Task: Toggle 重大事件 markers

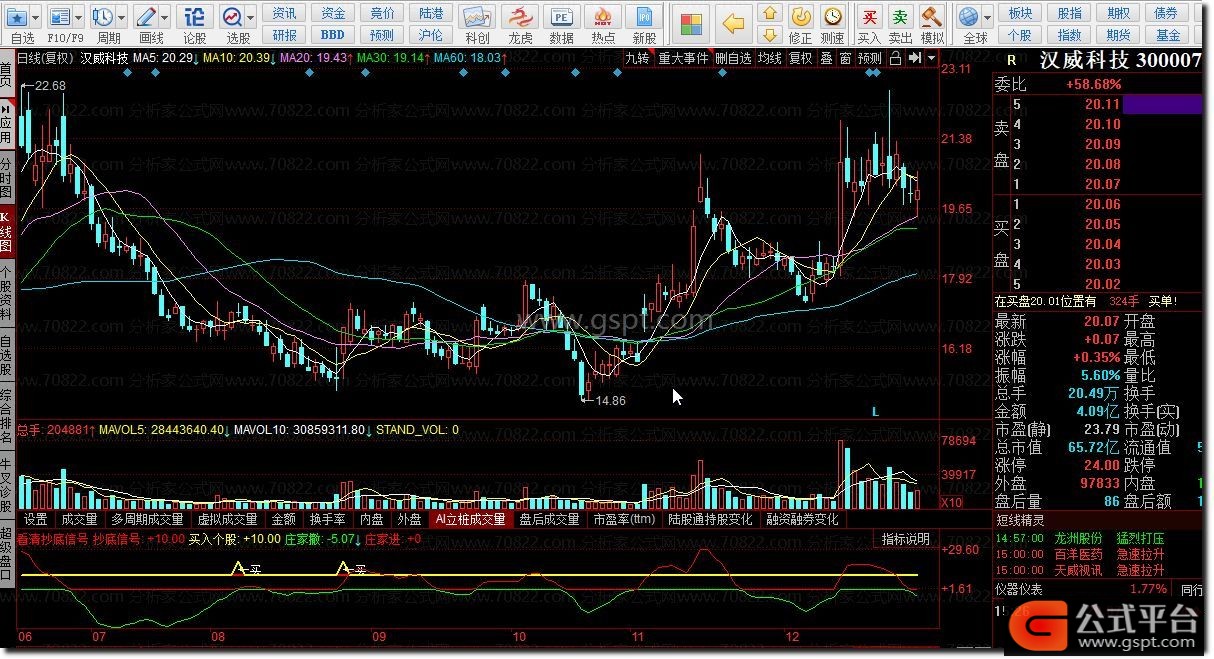Action: tap(683, 58)
